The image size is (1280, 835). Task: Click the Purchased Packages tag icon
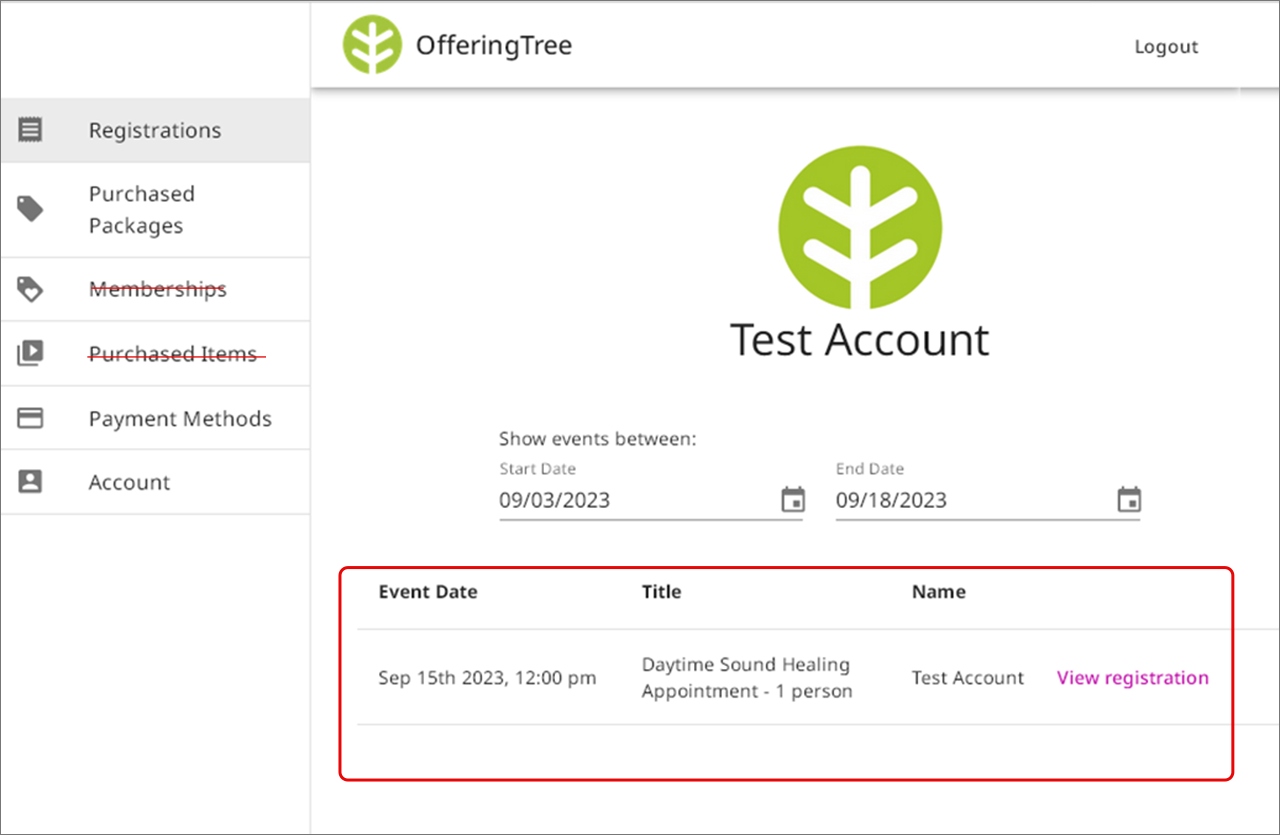31,209
